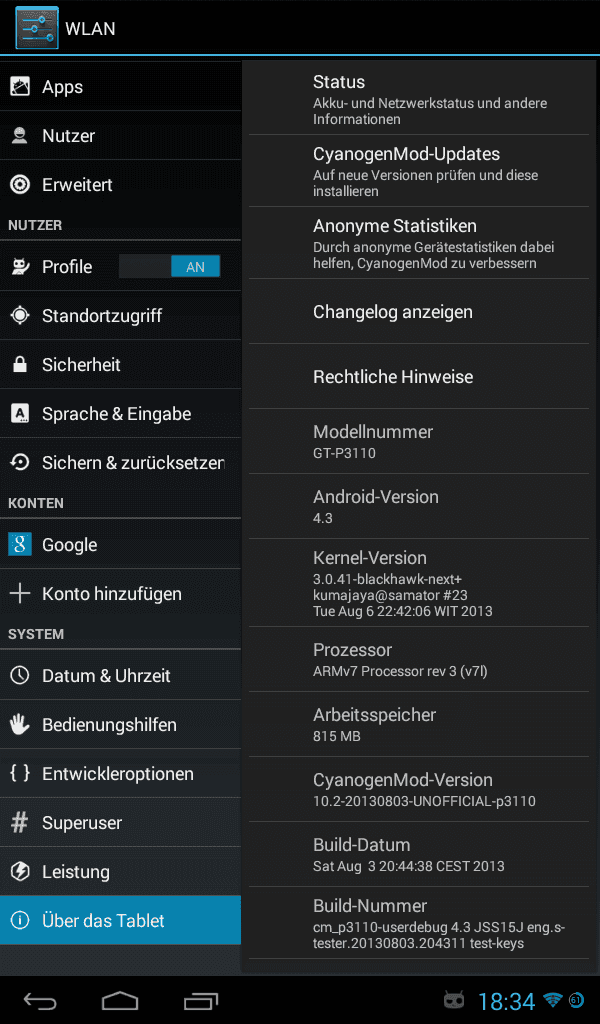Open Rechtliche Hinweise
Screen dimensions: 600x1024
click(418, 377)
